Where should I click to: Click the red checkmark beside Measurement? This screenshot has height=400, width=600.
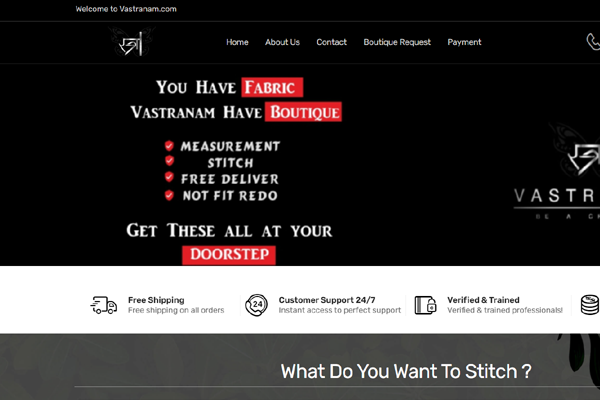pyautogui.click(x=169, y=146)
